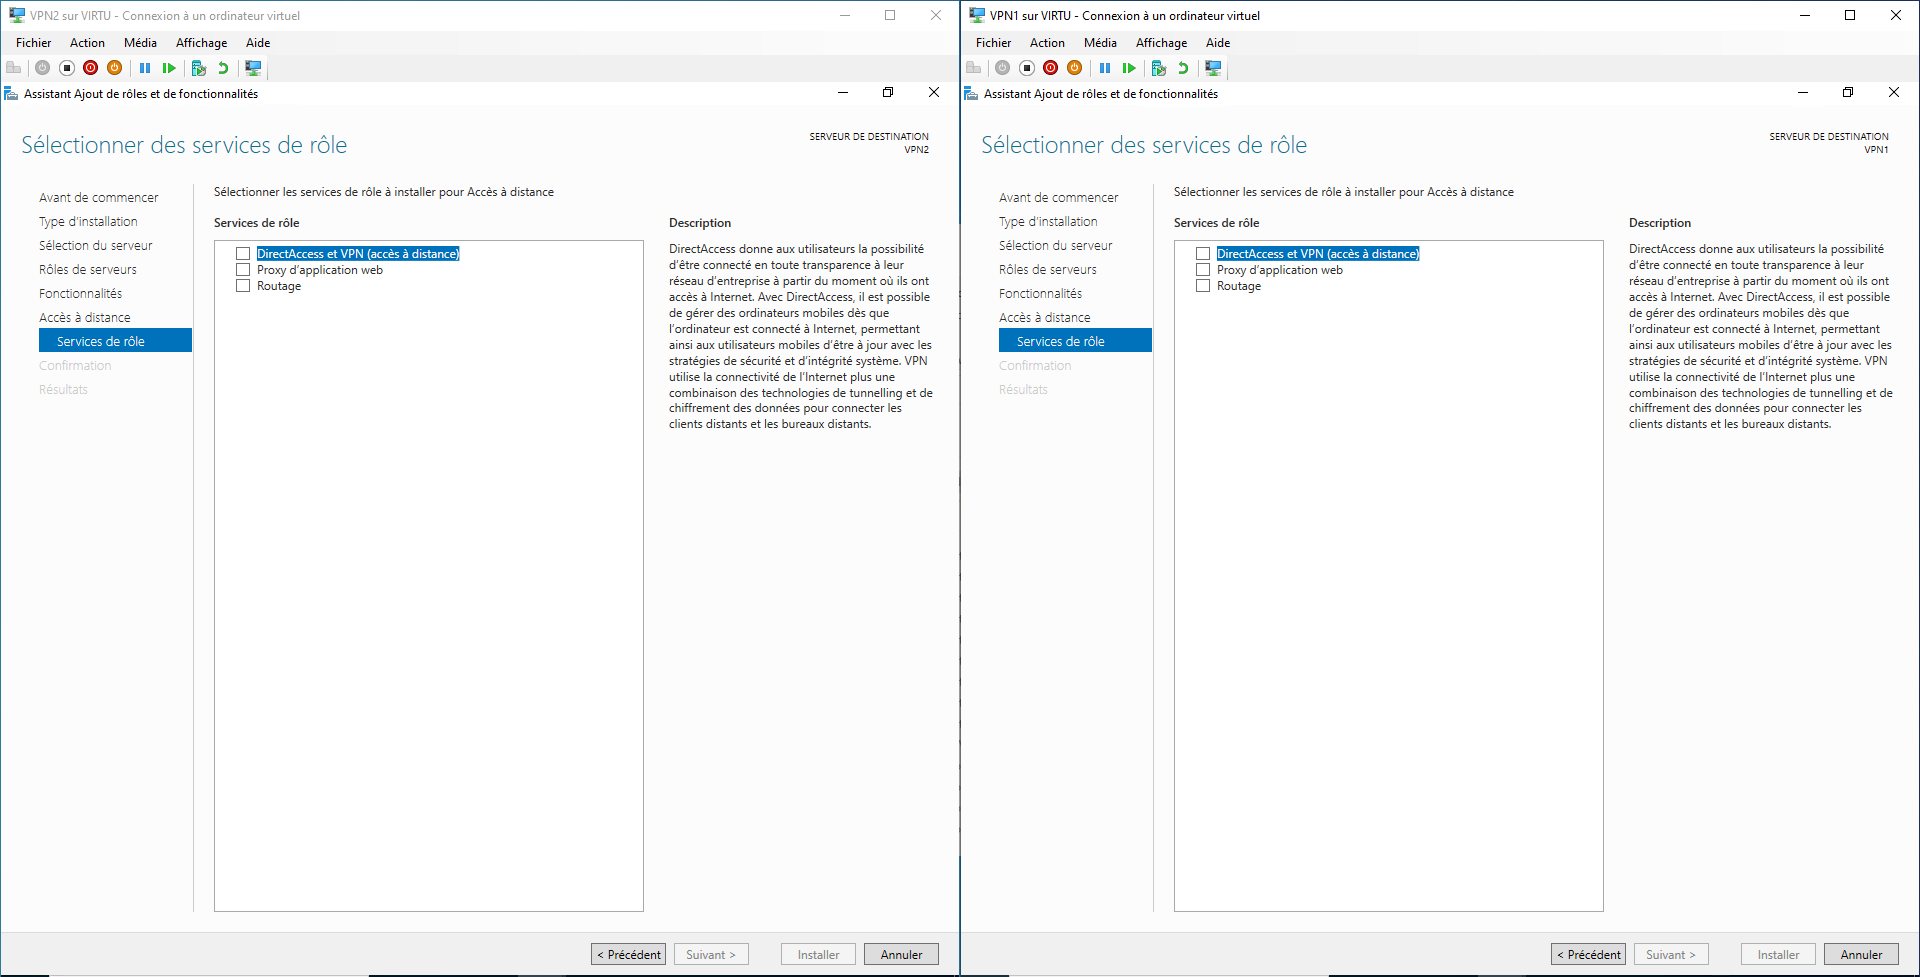Screen dimensions: 1920x977
Task: Revert VPN1 using the green undo arrow icon
Action: (x=1183, y=68)
